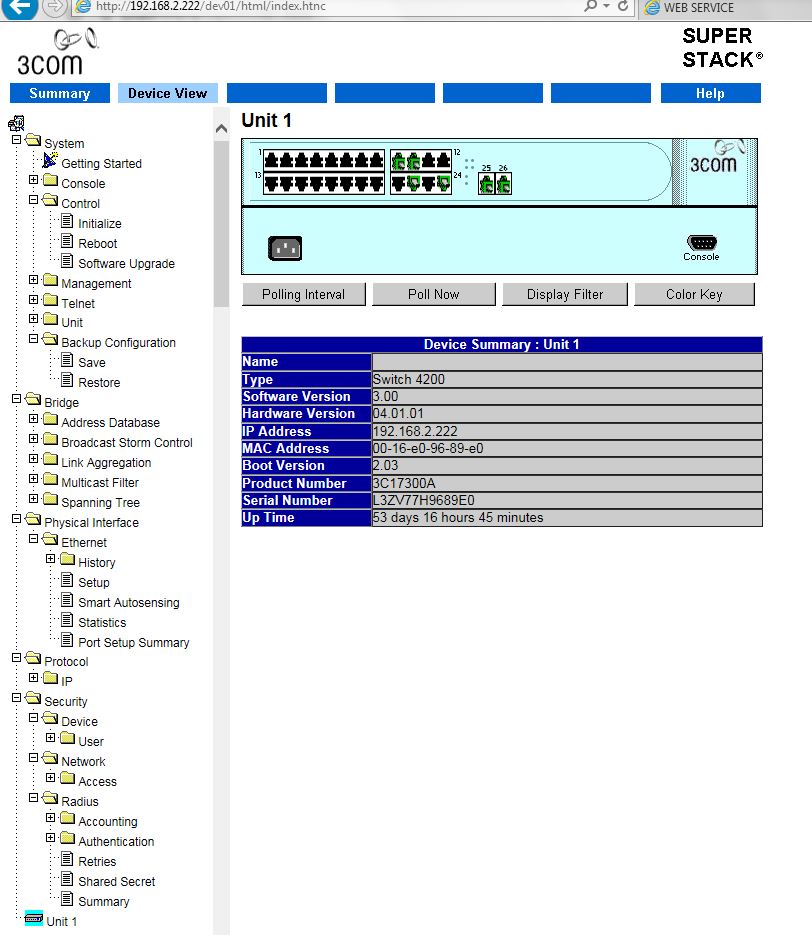The height and width of the screenshot is (935, 812).
Task: Select the Smart Autosensing tree item
Action: (x=129, y=603)
